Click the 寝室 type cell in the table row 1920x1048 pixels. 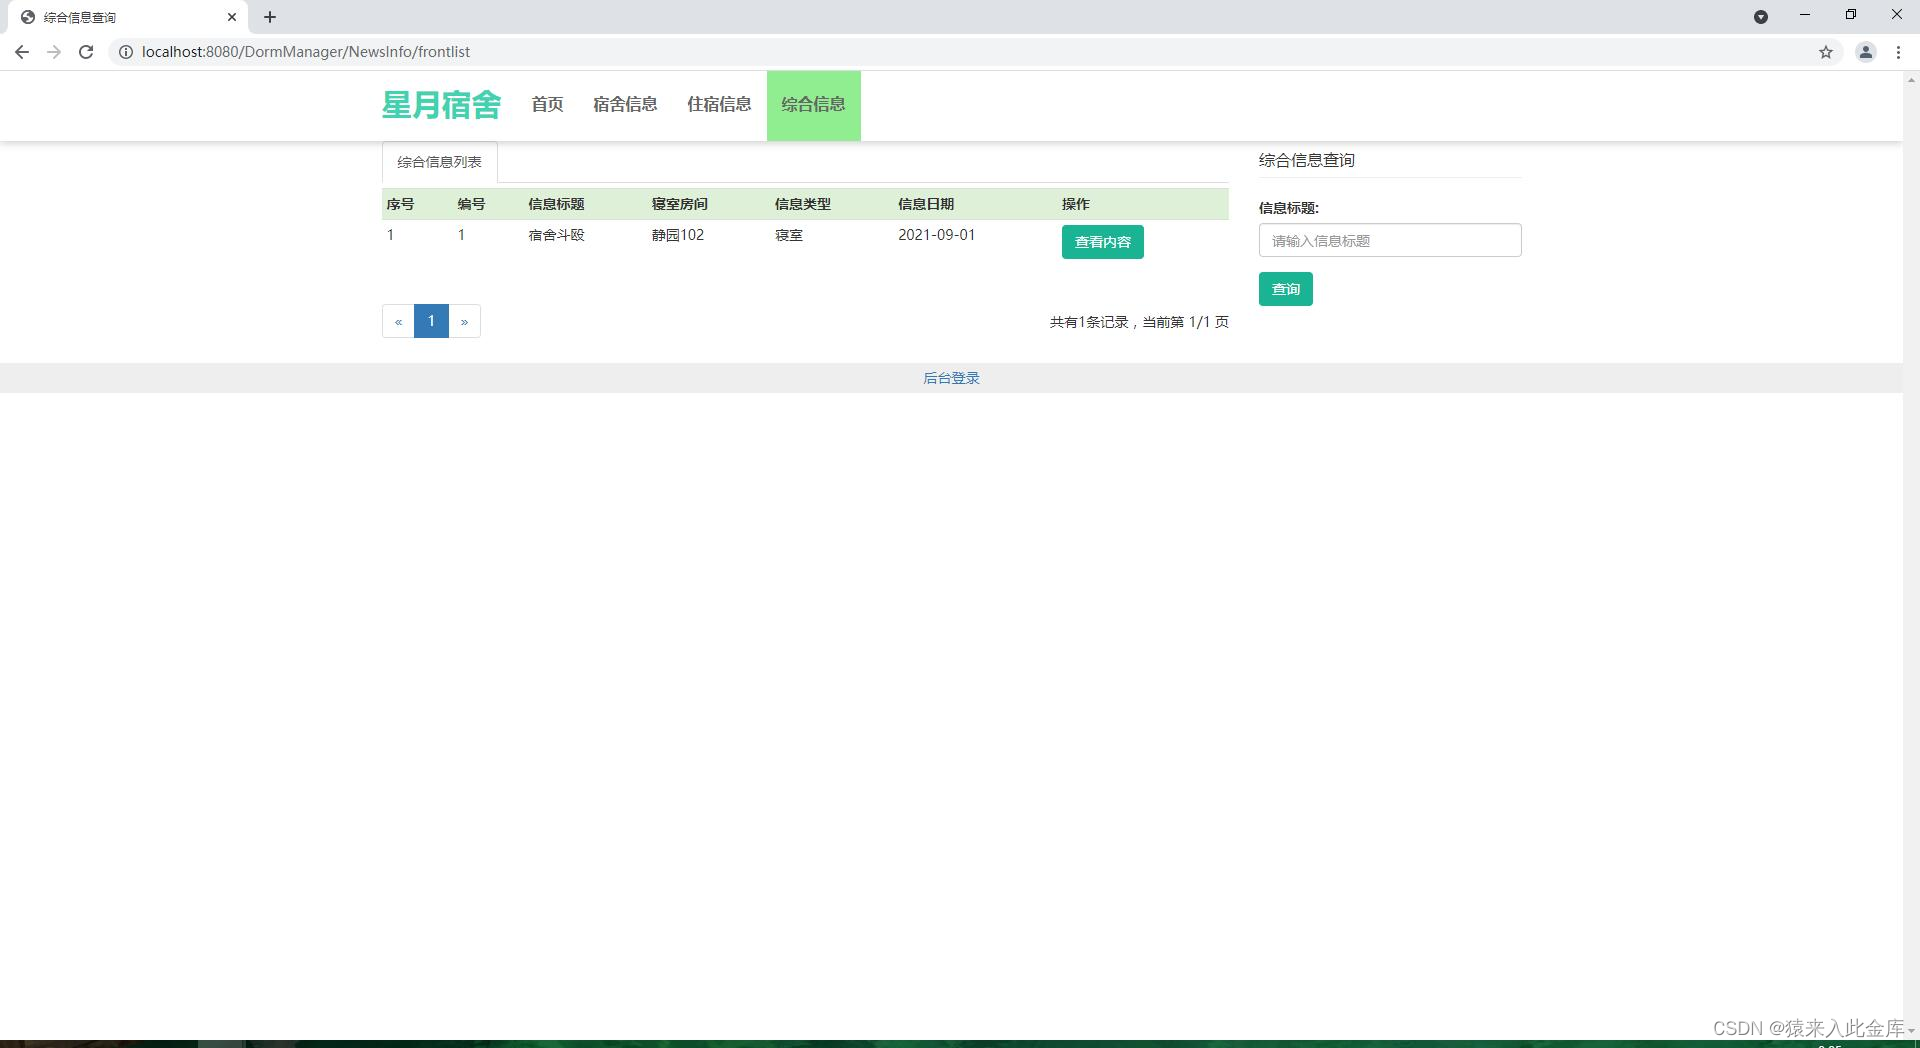(789, 235)
